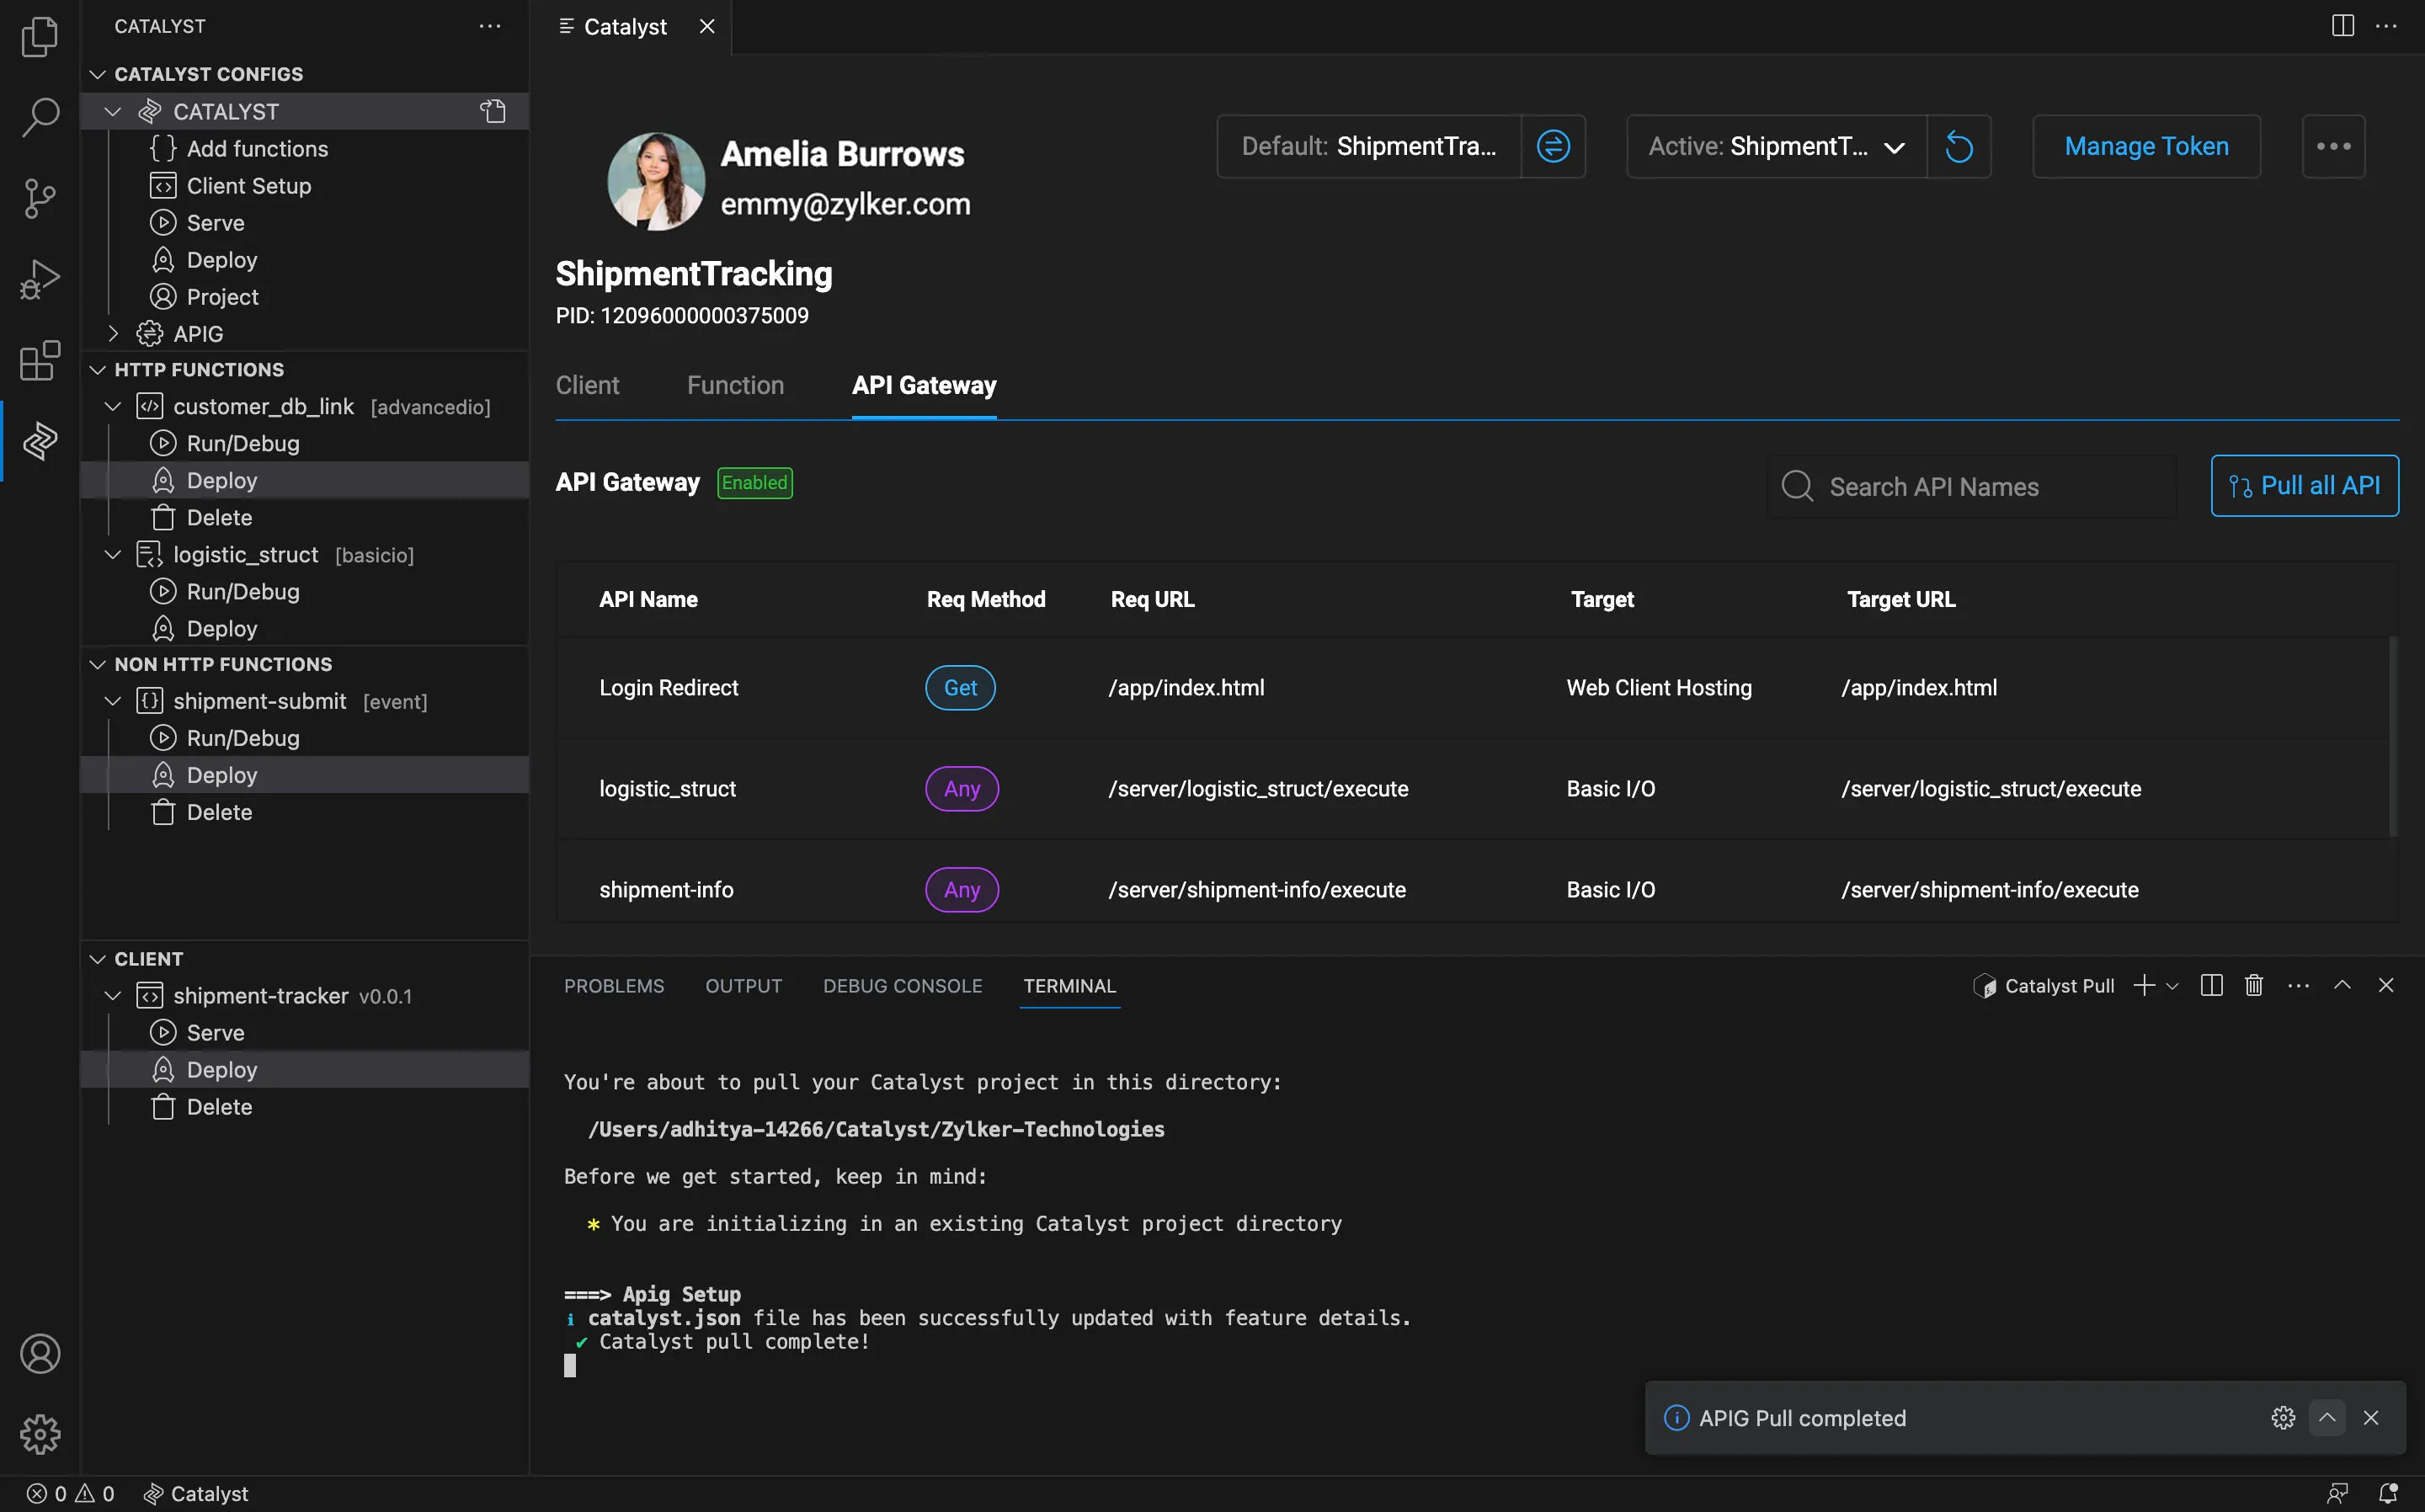Click Amelia Burrows profile avatar

pyautogui.click(x=656, y=180)
